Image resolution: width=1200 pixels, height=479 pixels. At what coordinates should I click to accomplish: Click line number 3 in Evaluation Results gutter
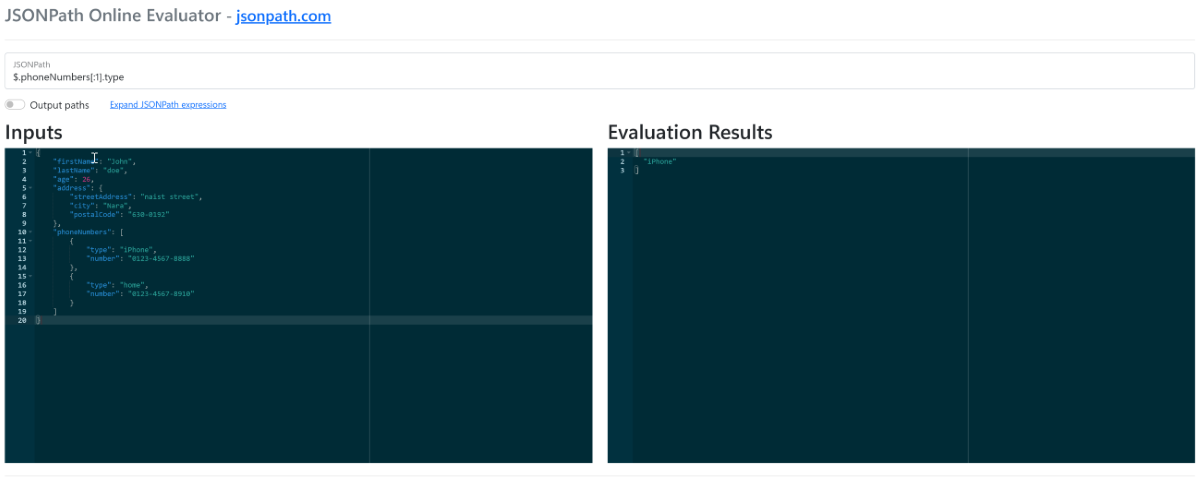(622, 170)
